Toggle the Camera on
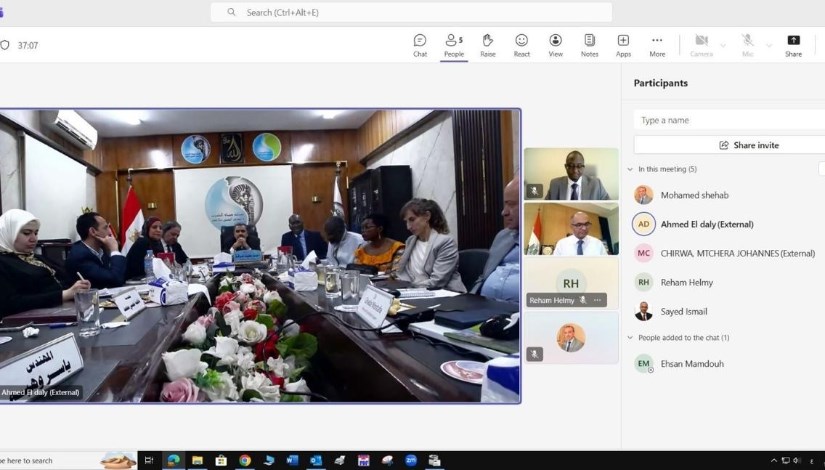The height and width of the screenshot is (470, 825). (x=701, y=44)
